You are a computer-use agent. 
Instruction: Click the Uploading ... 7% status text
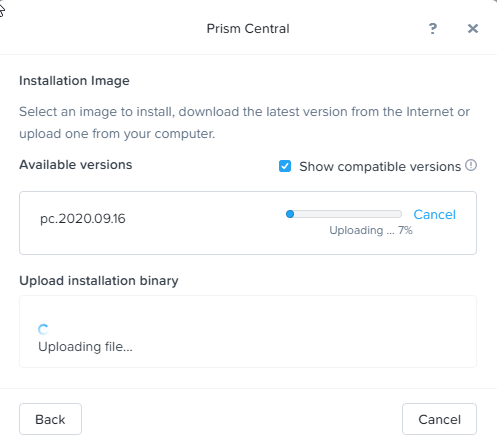371,230
